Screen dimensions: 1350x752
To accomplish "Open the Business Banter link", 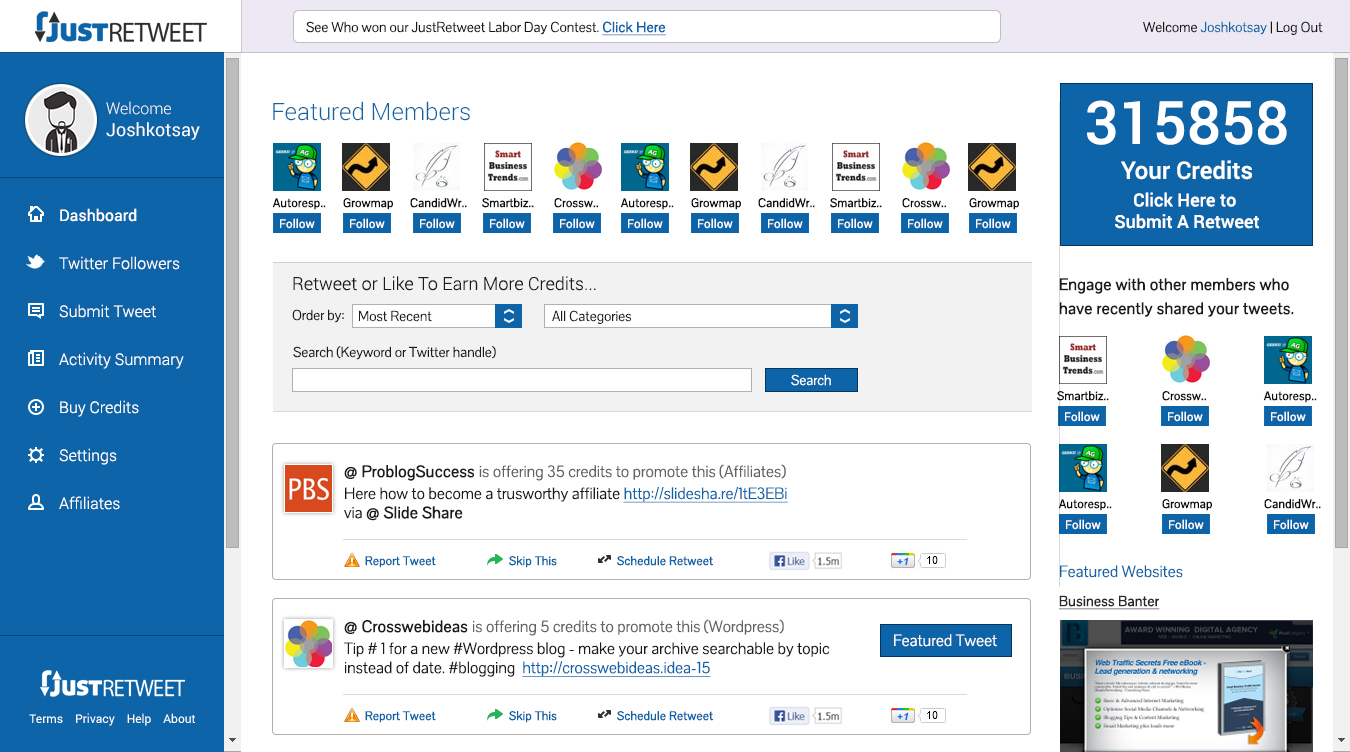I will [x=1109, y=601].
